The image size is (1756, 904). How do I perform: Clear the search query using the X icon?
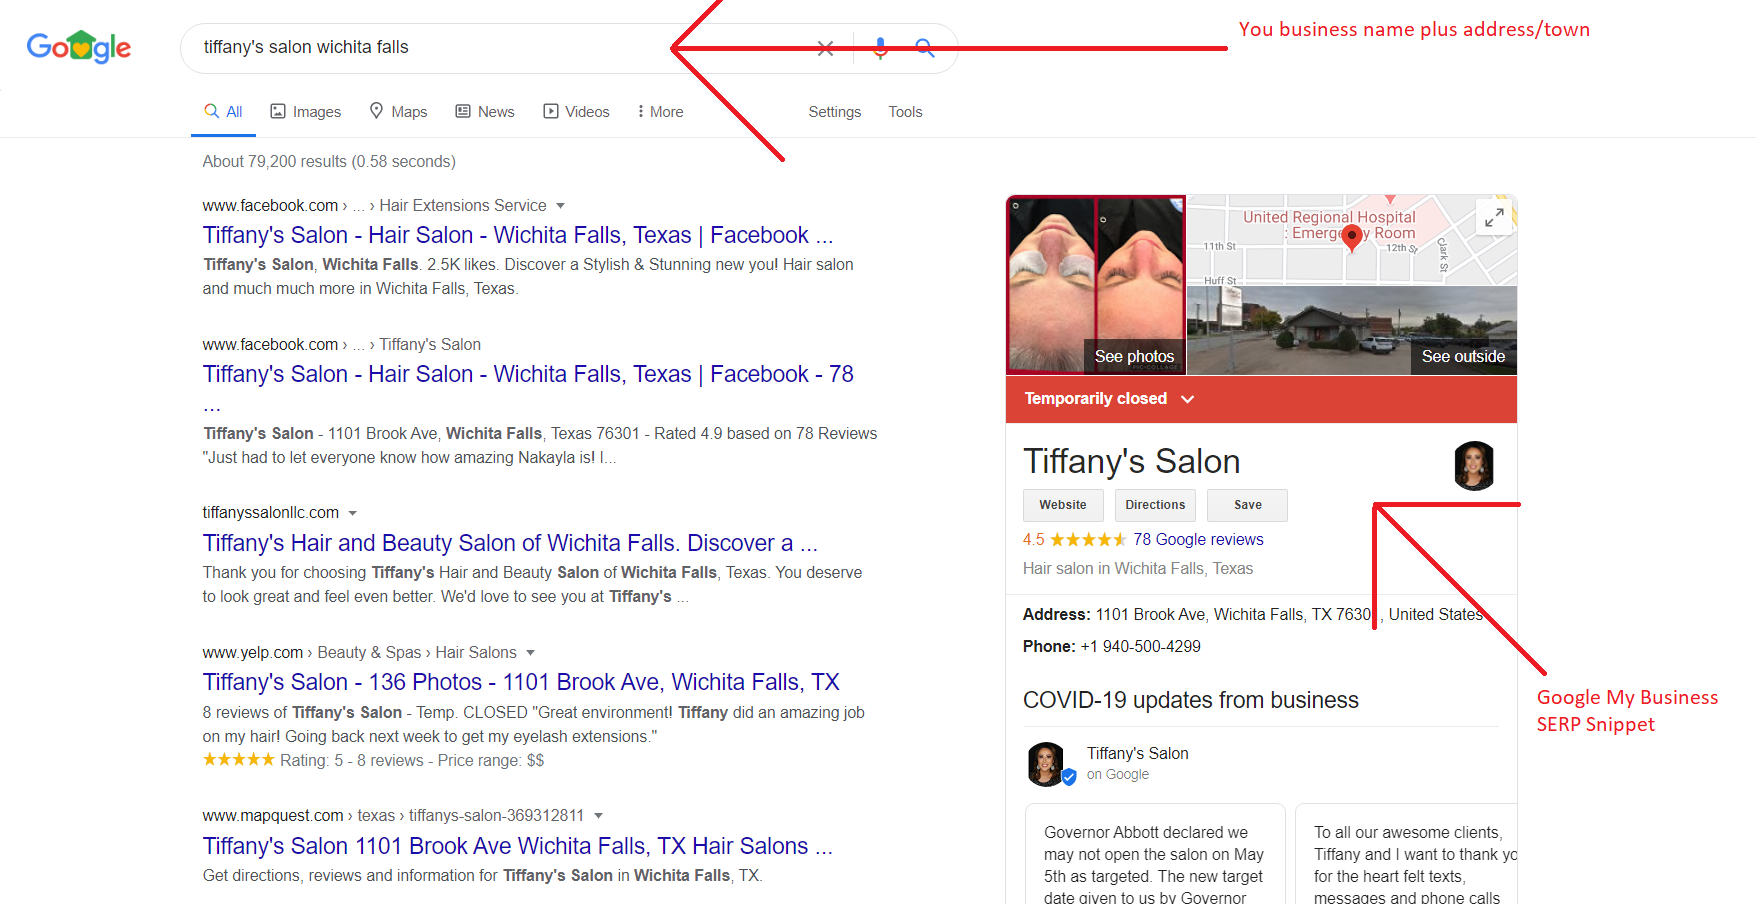click(x=825, y=47)
